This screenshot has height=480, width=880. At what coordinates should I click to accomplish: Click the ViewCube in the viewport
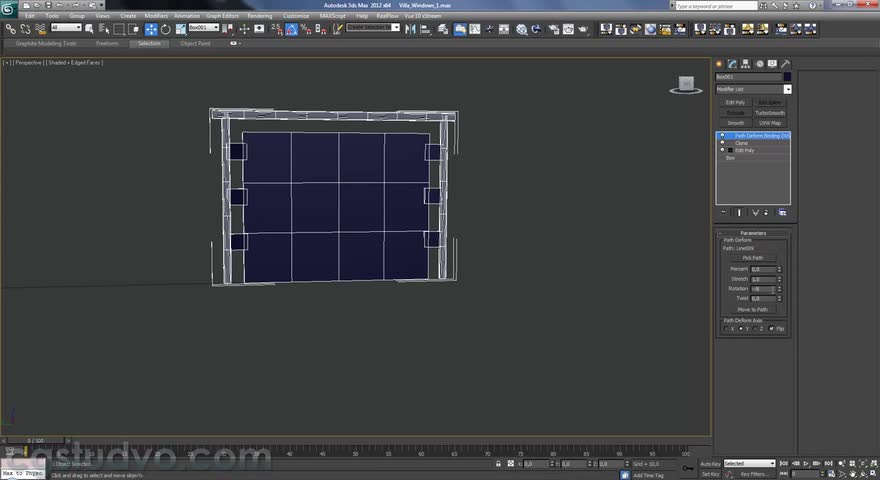pyautogui.click(x=686, y=85)
